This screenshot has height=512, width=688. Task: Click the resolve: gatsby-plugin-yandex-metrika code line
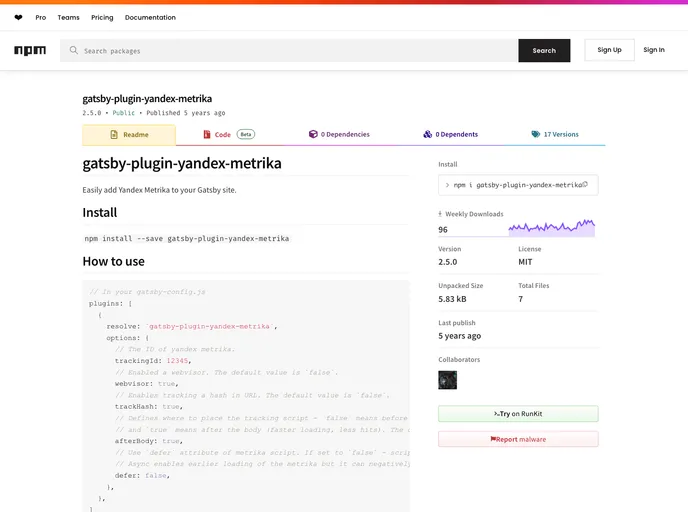pyautogui.click(x=192, y=326)
